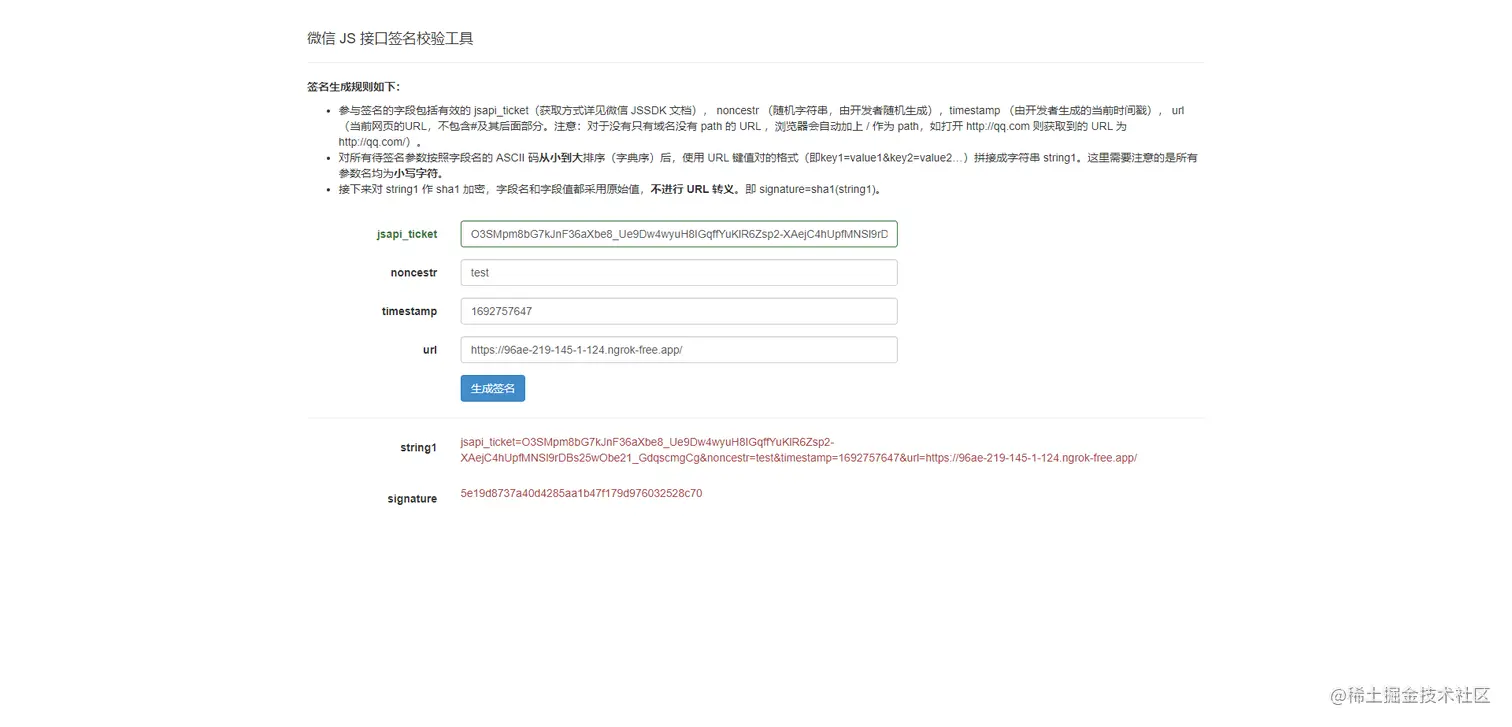Viewport: 1512px width, 727px height.
Task: Click the timestamp field showing 1692757647
Action: click(x=678, y=311)
